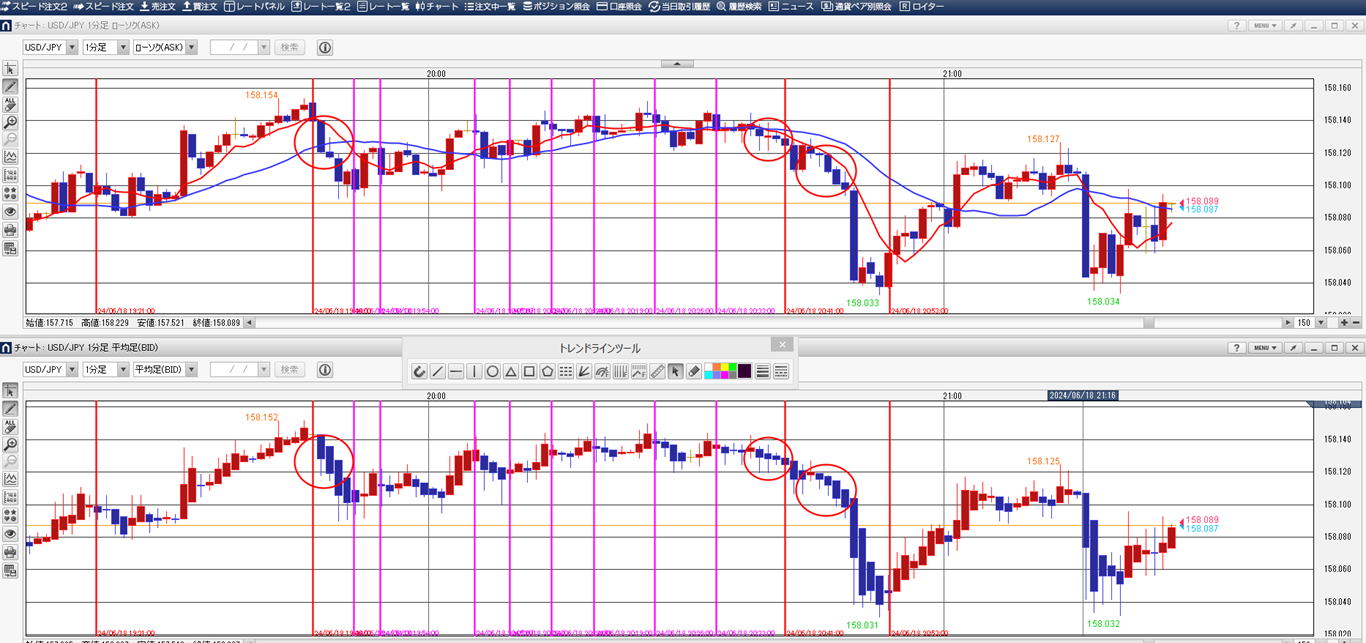Choose the triangle shape tool
This screenshot has height=643, width=1366.
pyautogui.click(x=511, y=371)
